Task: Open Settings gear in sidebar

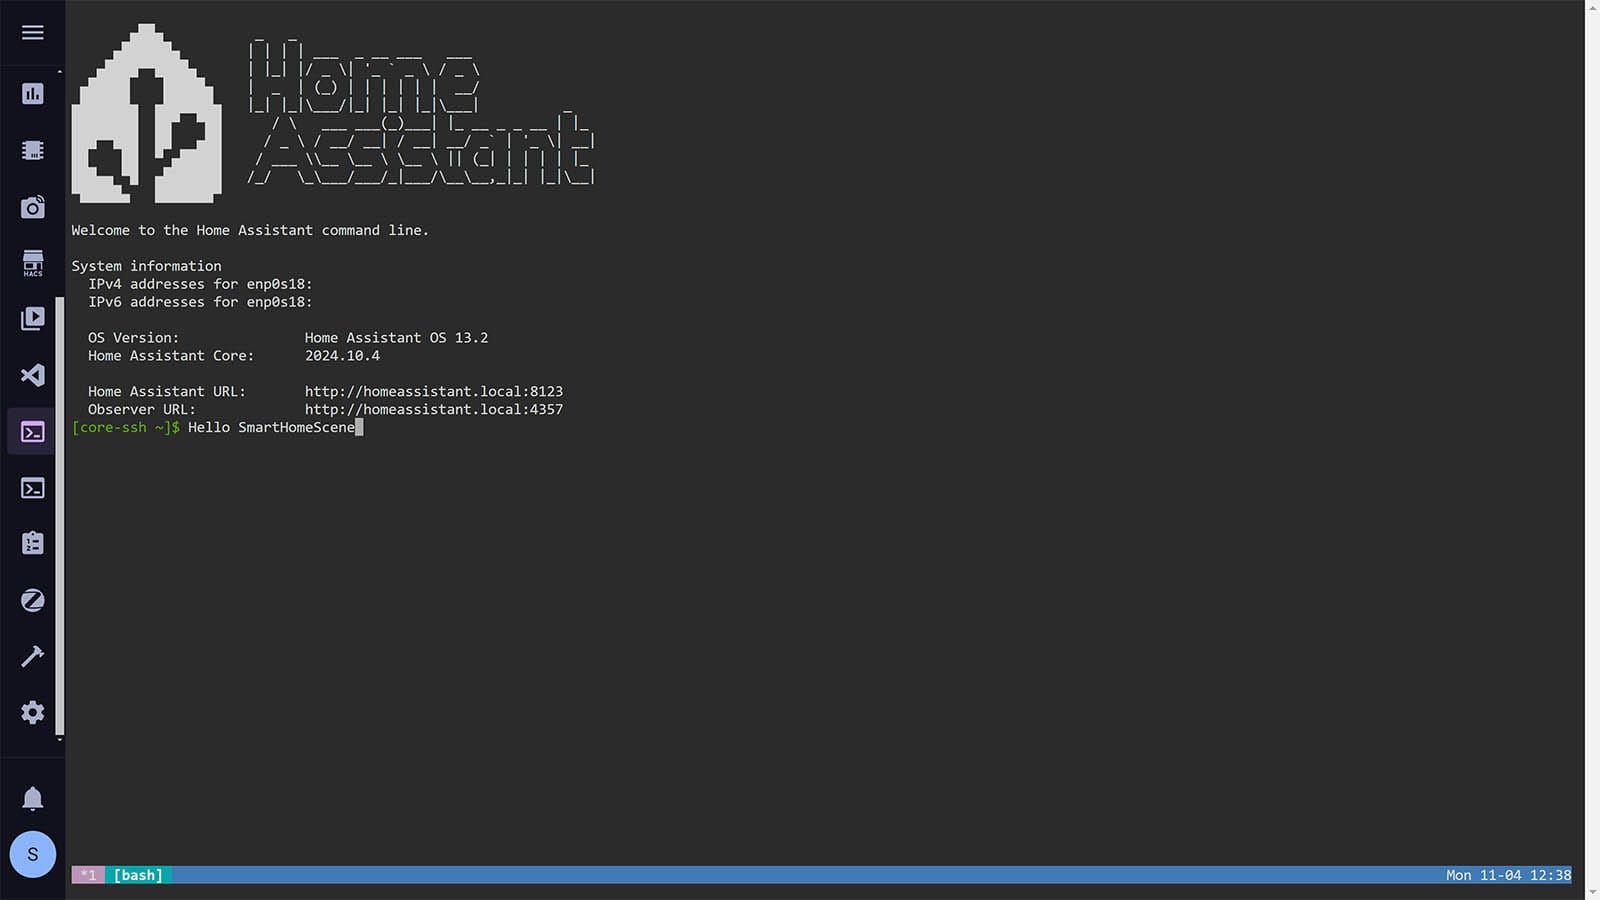Action: [33, 712]
